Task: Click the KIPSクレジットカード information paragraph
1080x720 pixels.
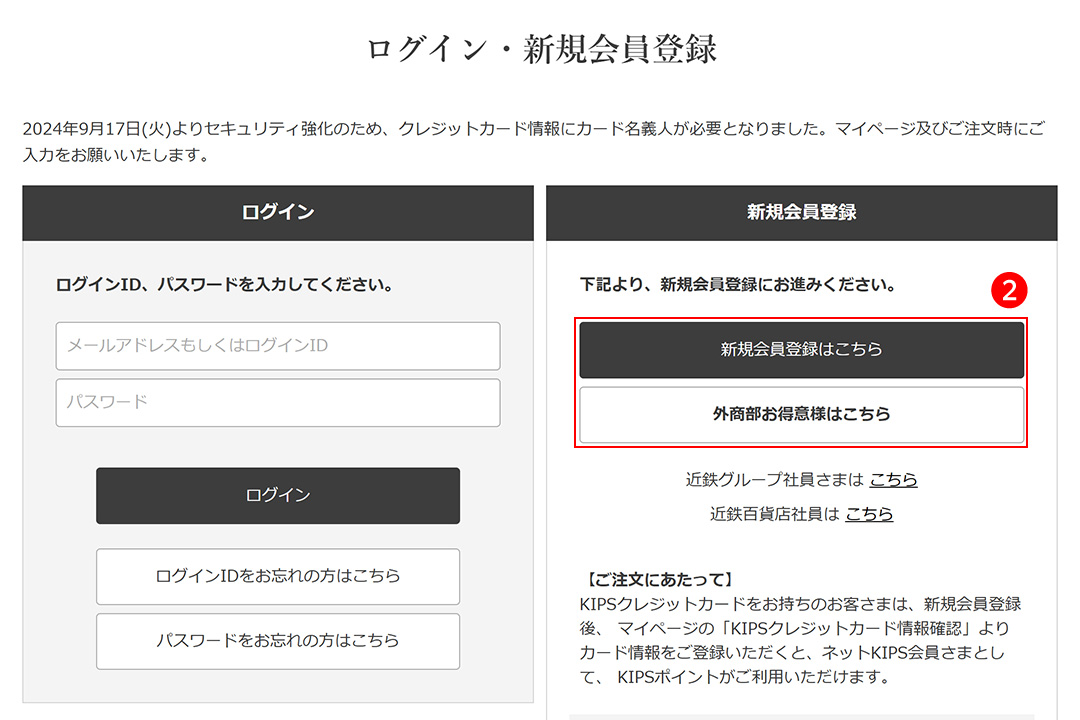Action: [800, 640]
